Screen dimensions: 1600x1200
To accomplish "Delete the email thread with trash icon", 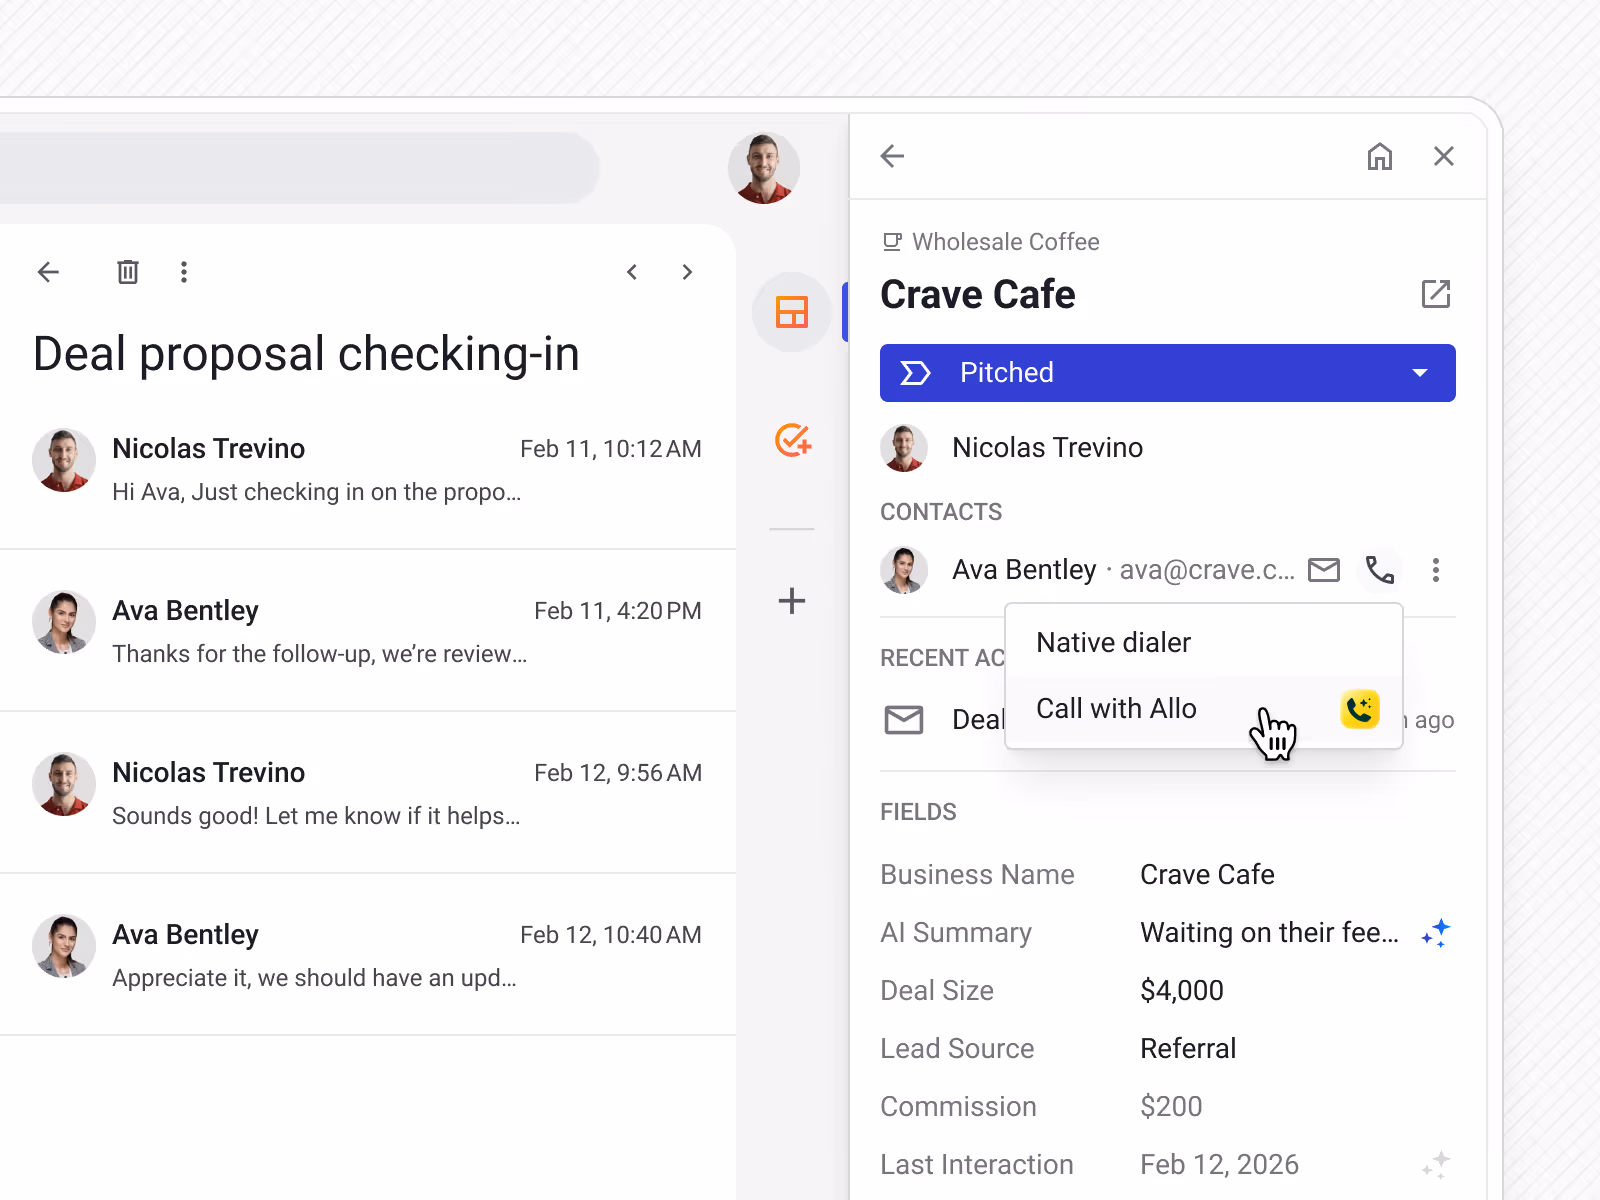I will (128, 272).
